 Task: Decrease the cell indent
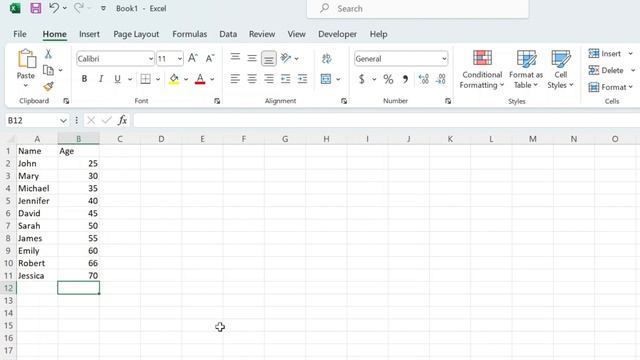[285, 79]
